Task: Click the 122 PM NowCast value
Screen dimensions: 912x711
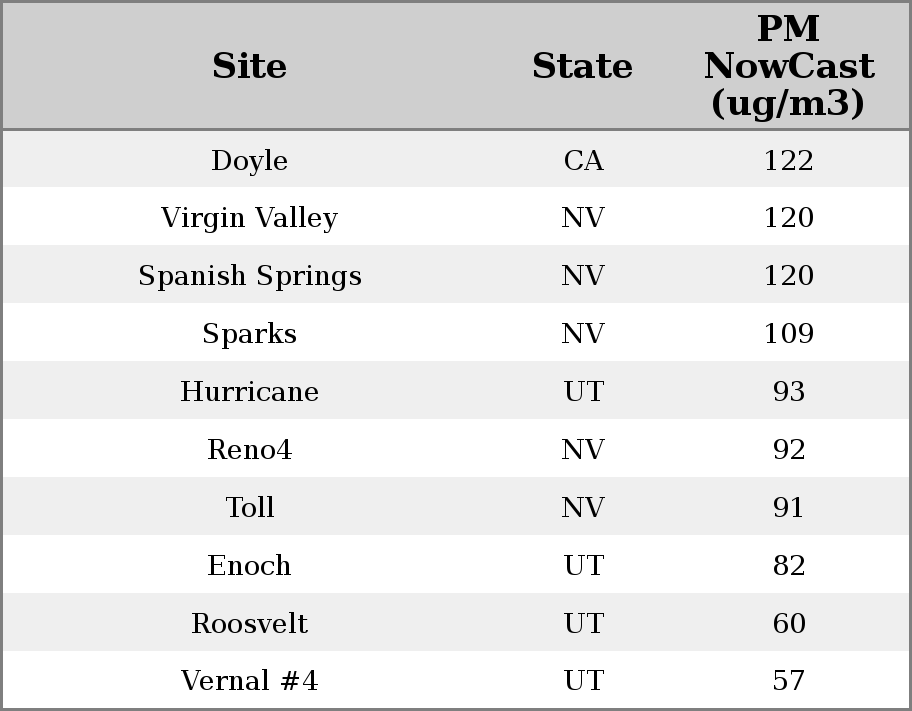Action: pos(788,161)
